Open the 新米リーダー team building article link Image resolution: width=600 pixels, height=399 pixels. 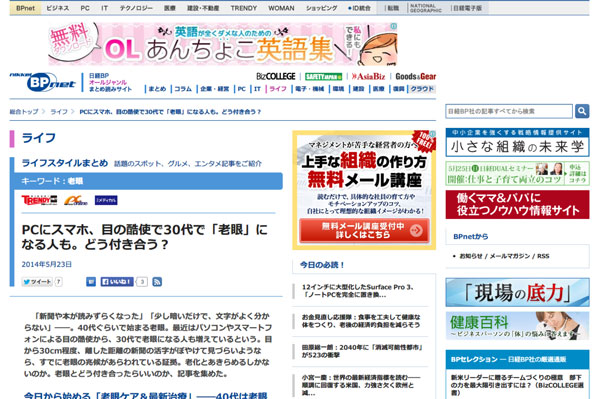517,385
